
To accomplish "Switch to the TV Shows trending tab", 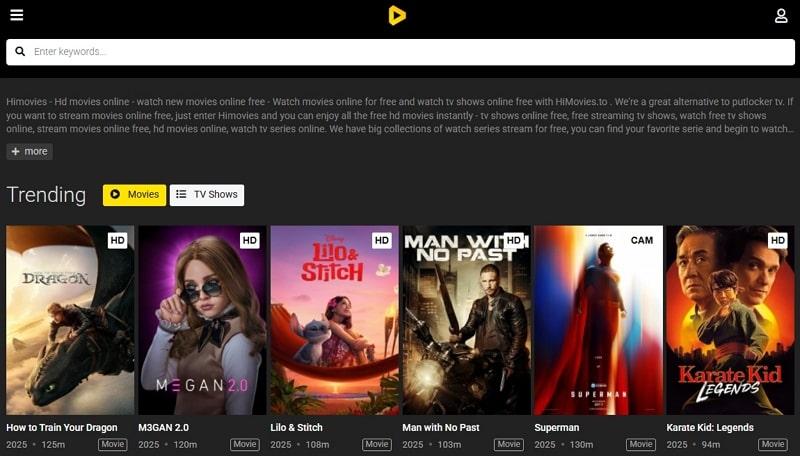I will 207,195.
